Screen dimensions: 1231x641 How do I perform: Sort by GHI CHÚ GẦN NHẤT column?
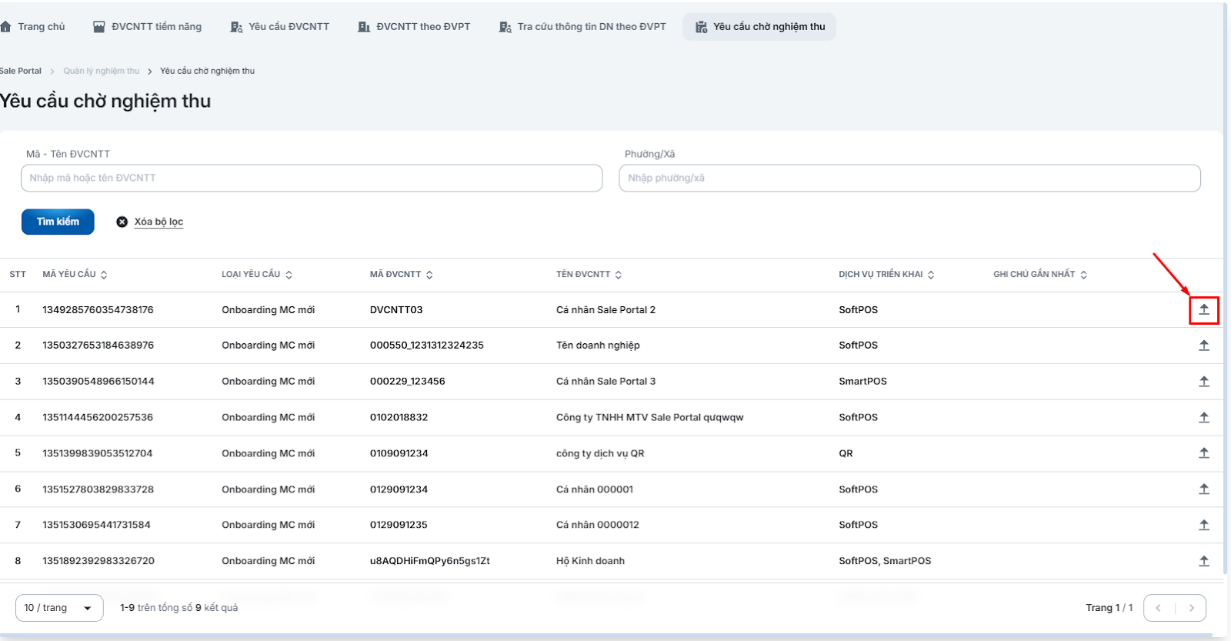[x=1083, y=275]
